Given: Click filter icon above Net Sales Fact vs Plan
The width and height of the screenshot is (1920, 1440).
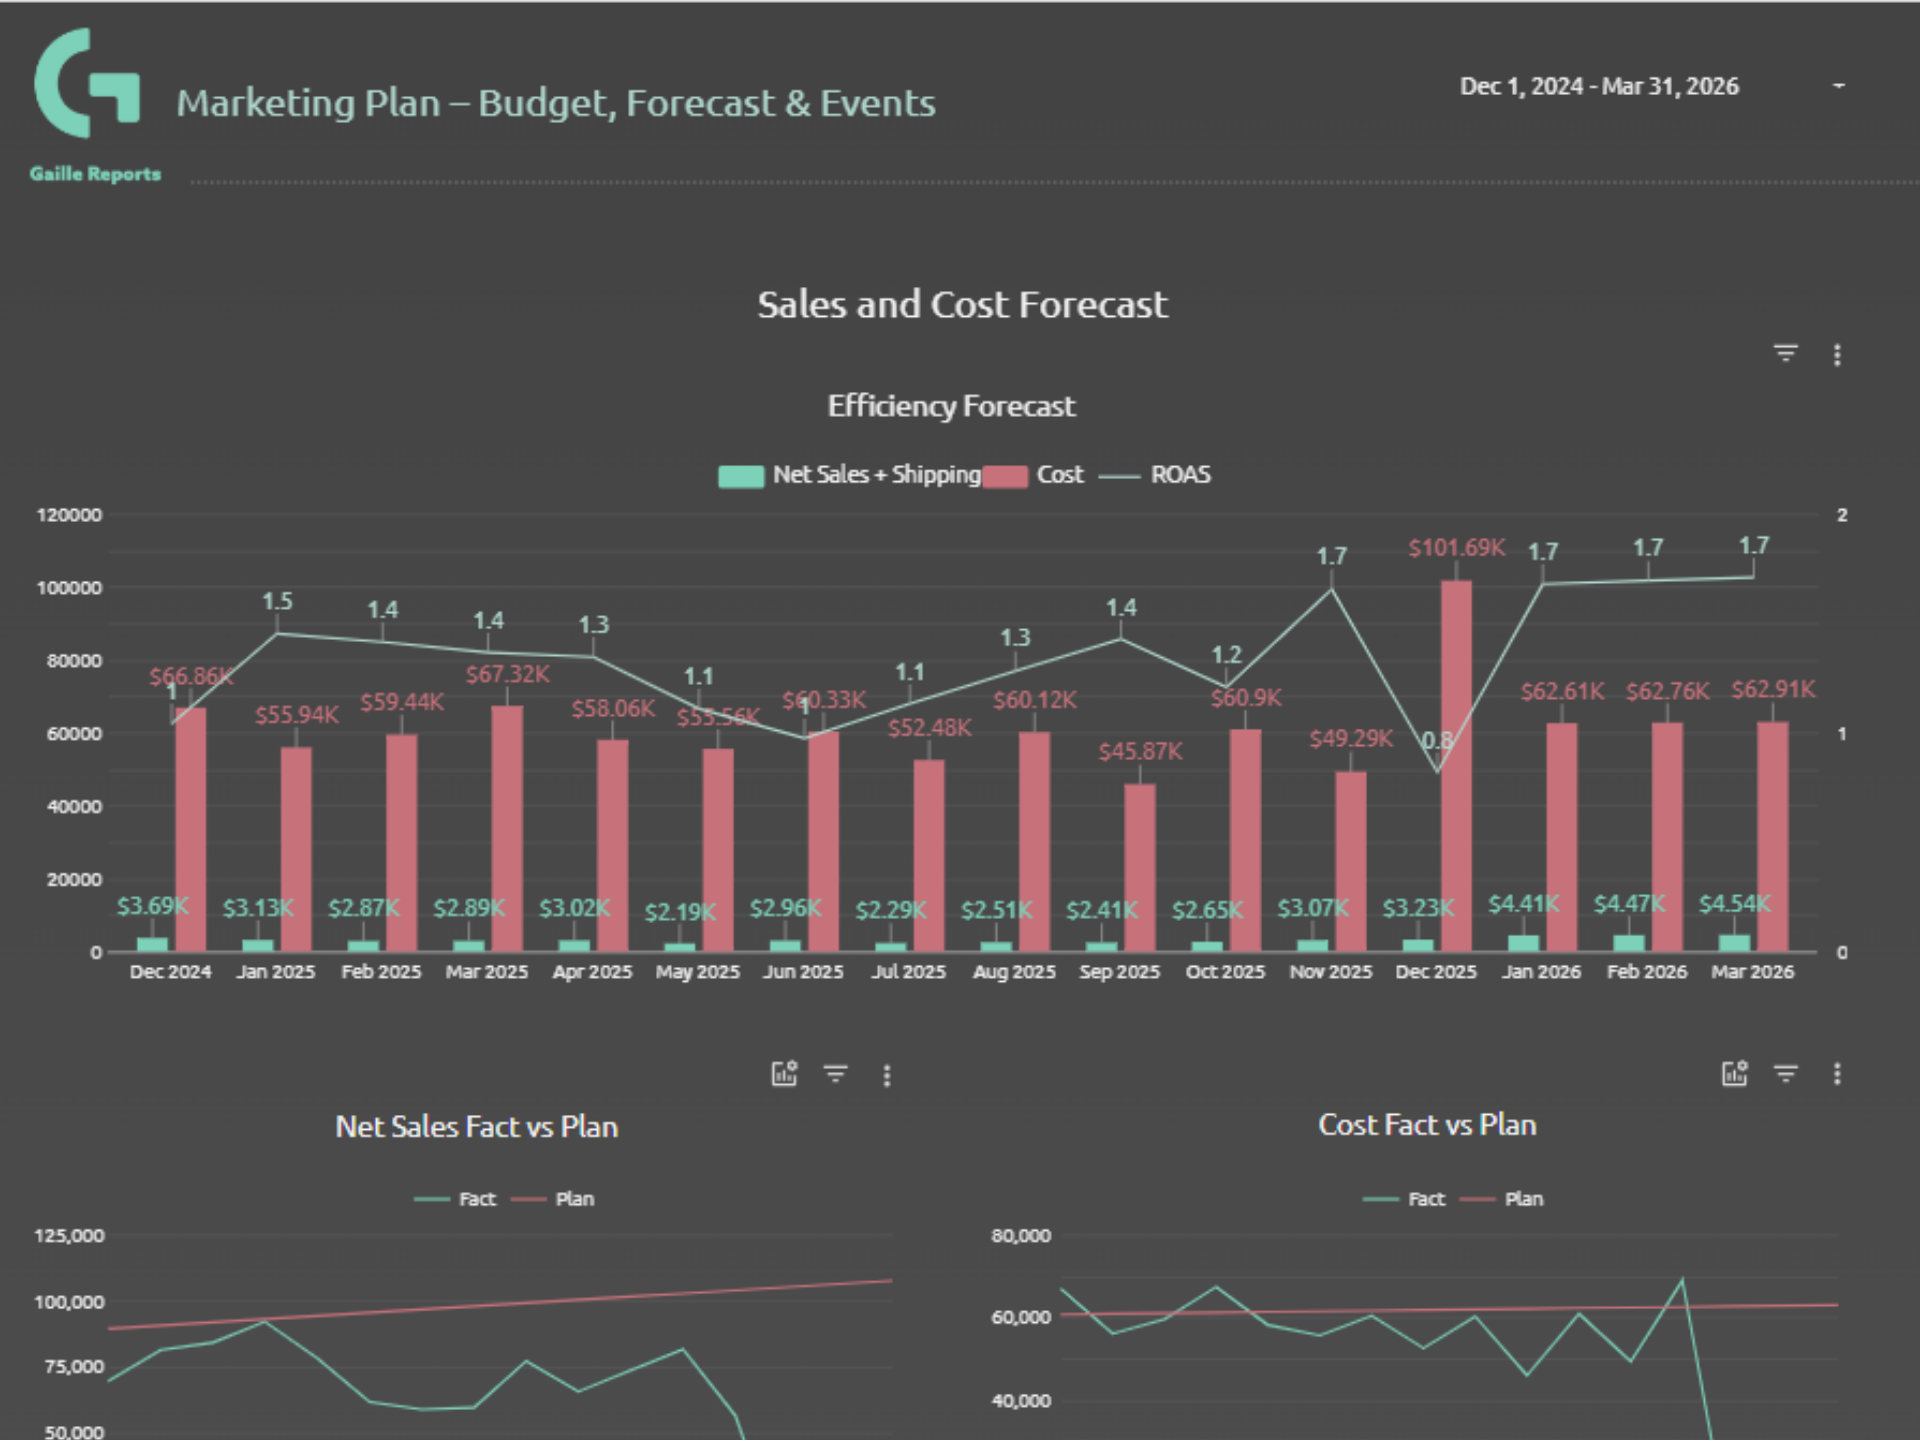Looking at the screenshot, I should 835,1074.
